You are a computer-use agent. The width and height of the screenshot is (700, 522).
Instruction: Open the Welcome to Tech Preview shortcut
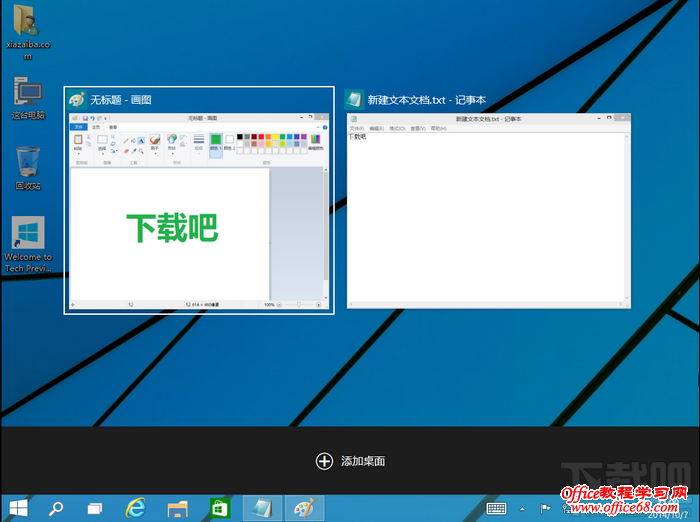28,244
